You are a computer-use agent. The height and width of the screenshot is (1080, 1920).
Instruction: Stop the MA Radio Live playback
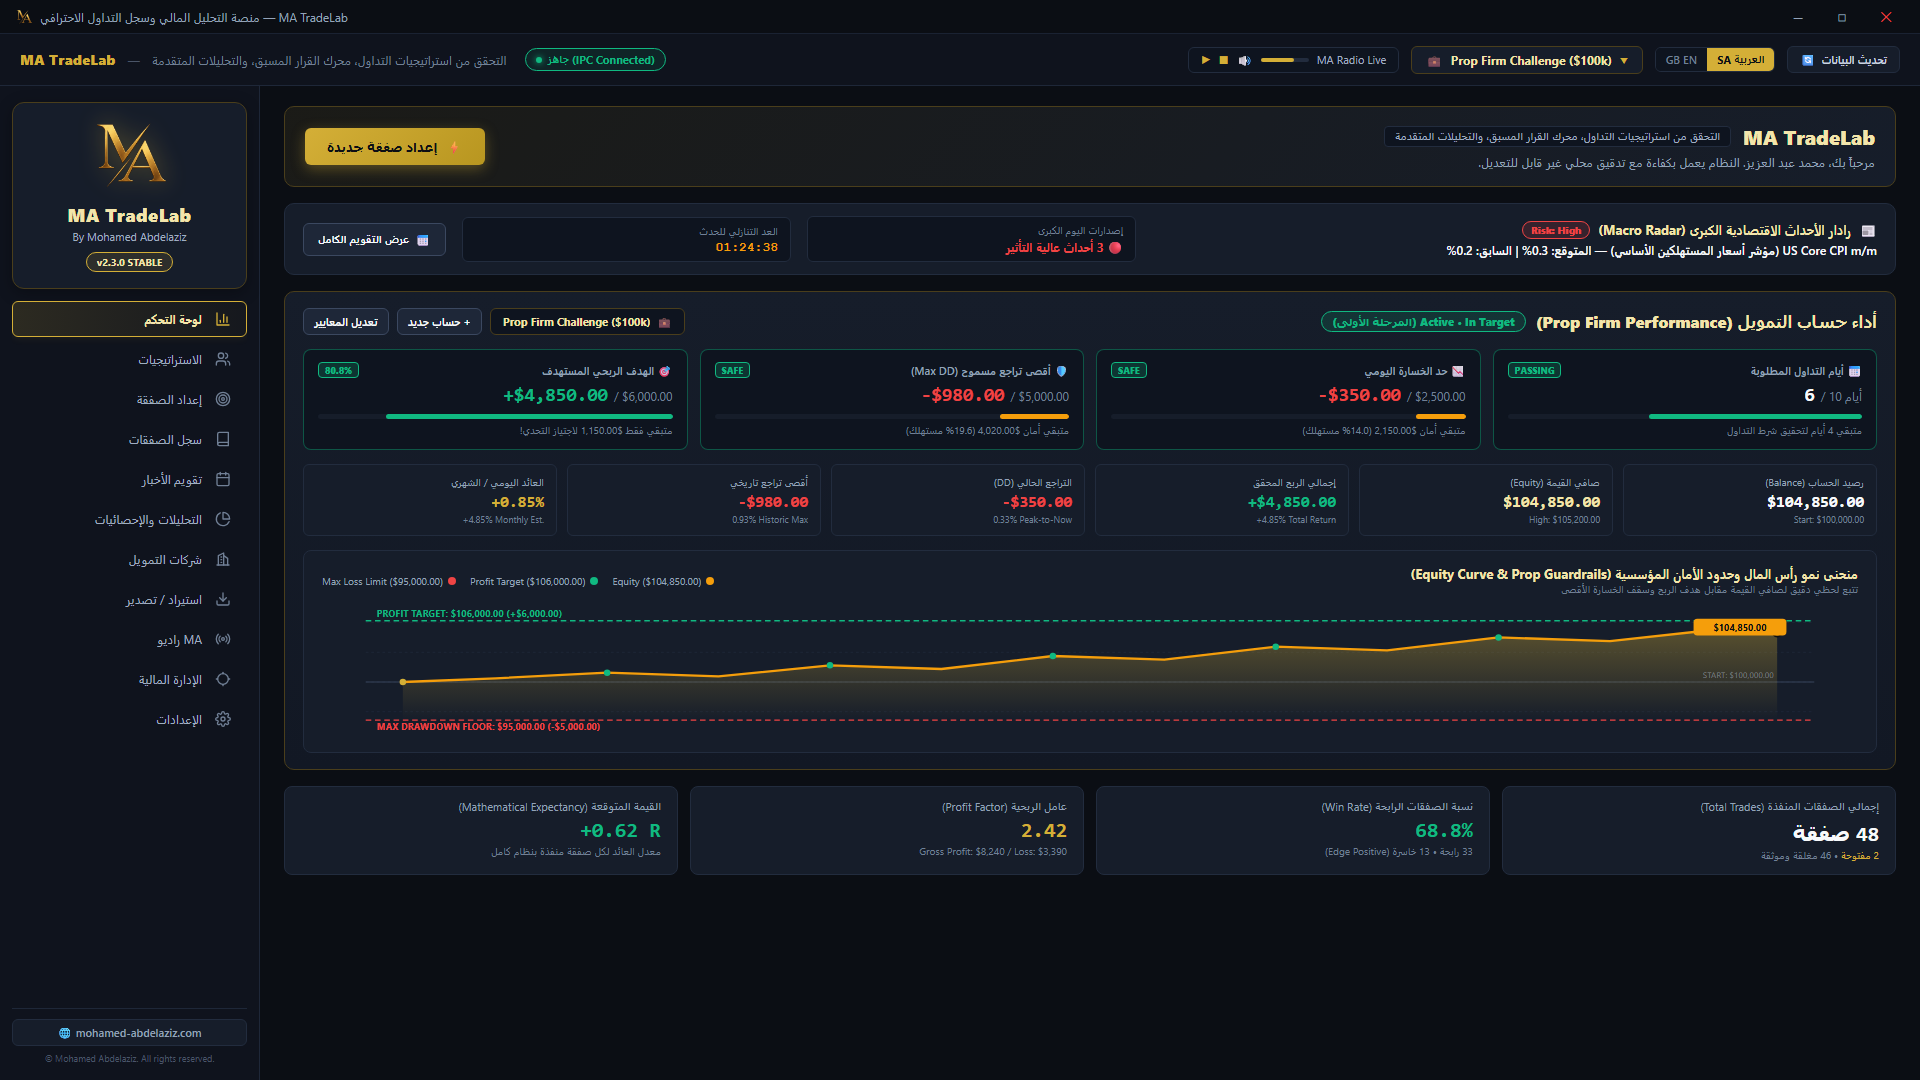pos(1223,61)
